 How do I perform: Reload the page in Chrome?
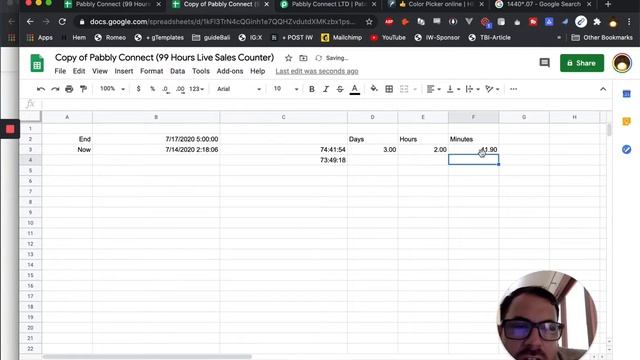pyautogui.click(x=62, y=22)
